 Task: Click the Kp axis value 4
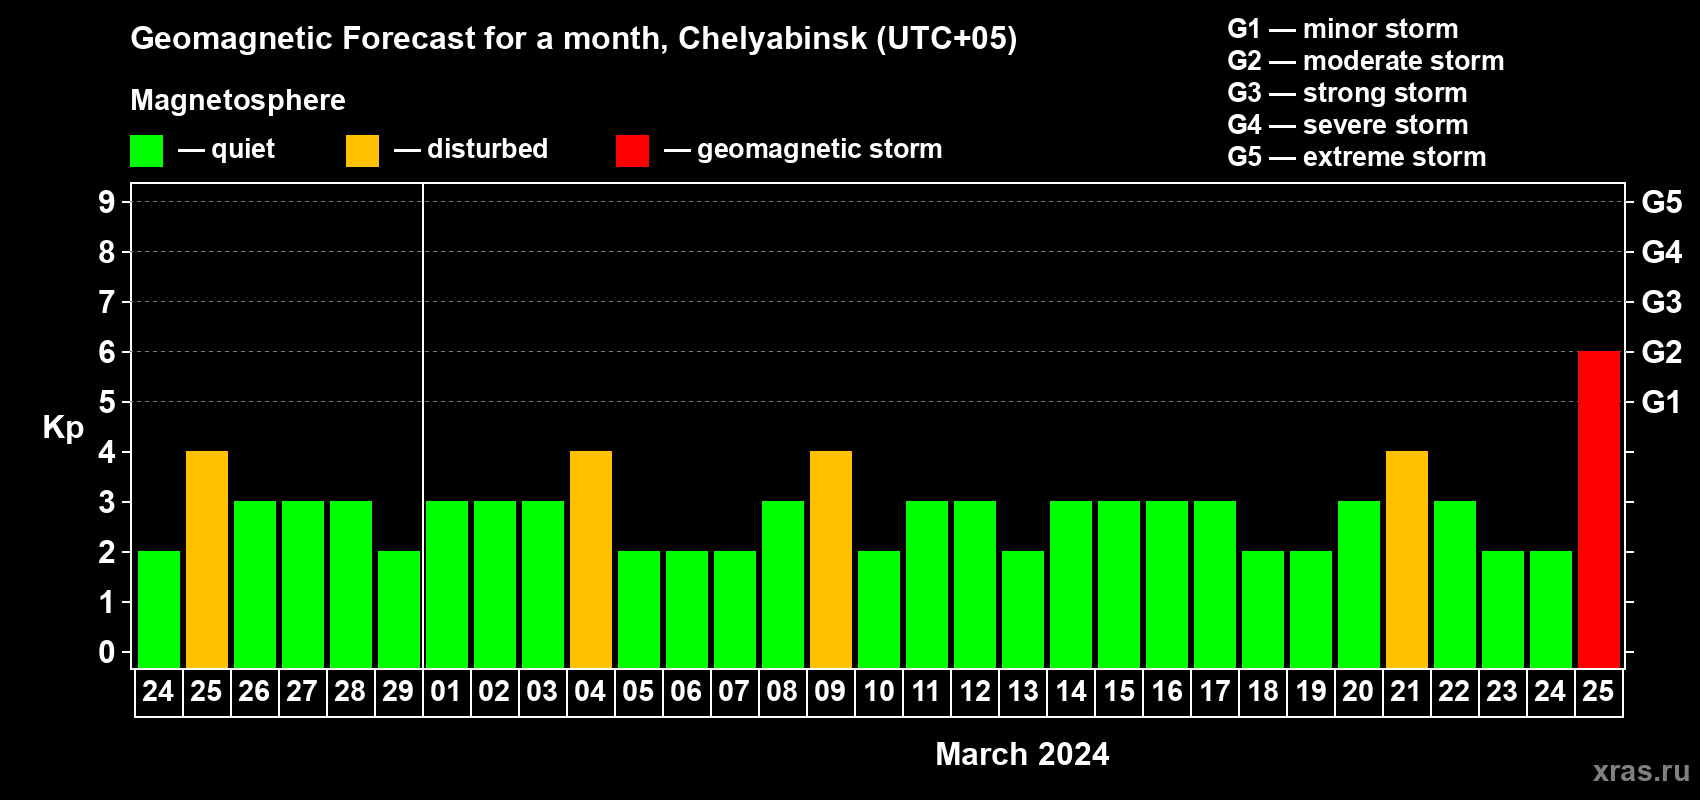pos(107,452)
